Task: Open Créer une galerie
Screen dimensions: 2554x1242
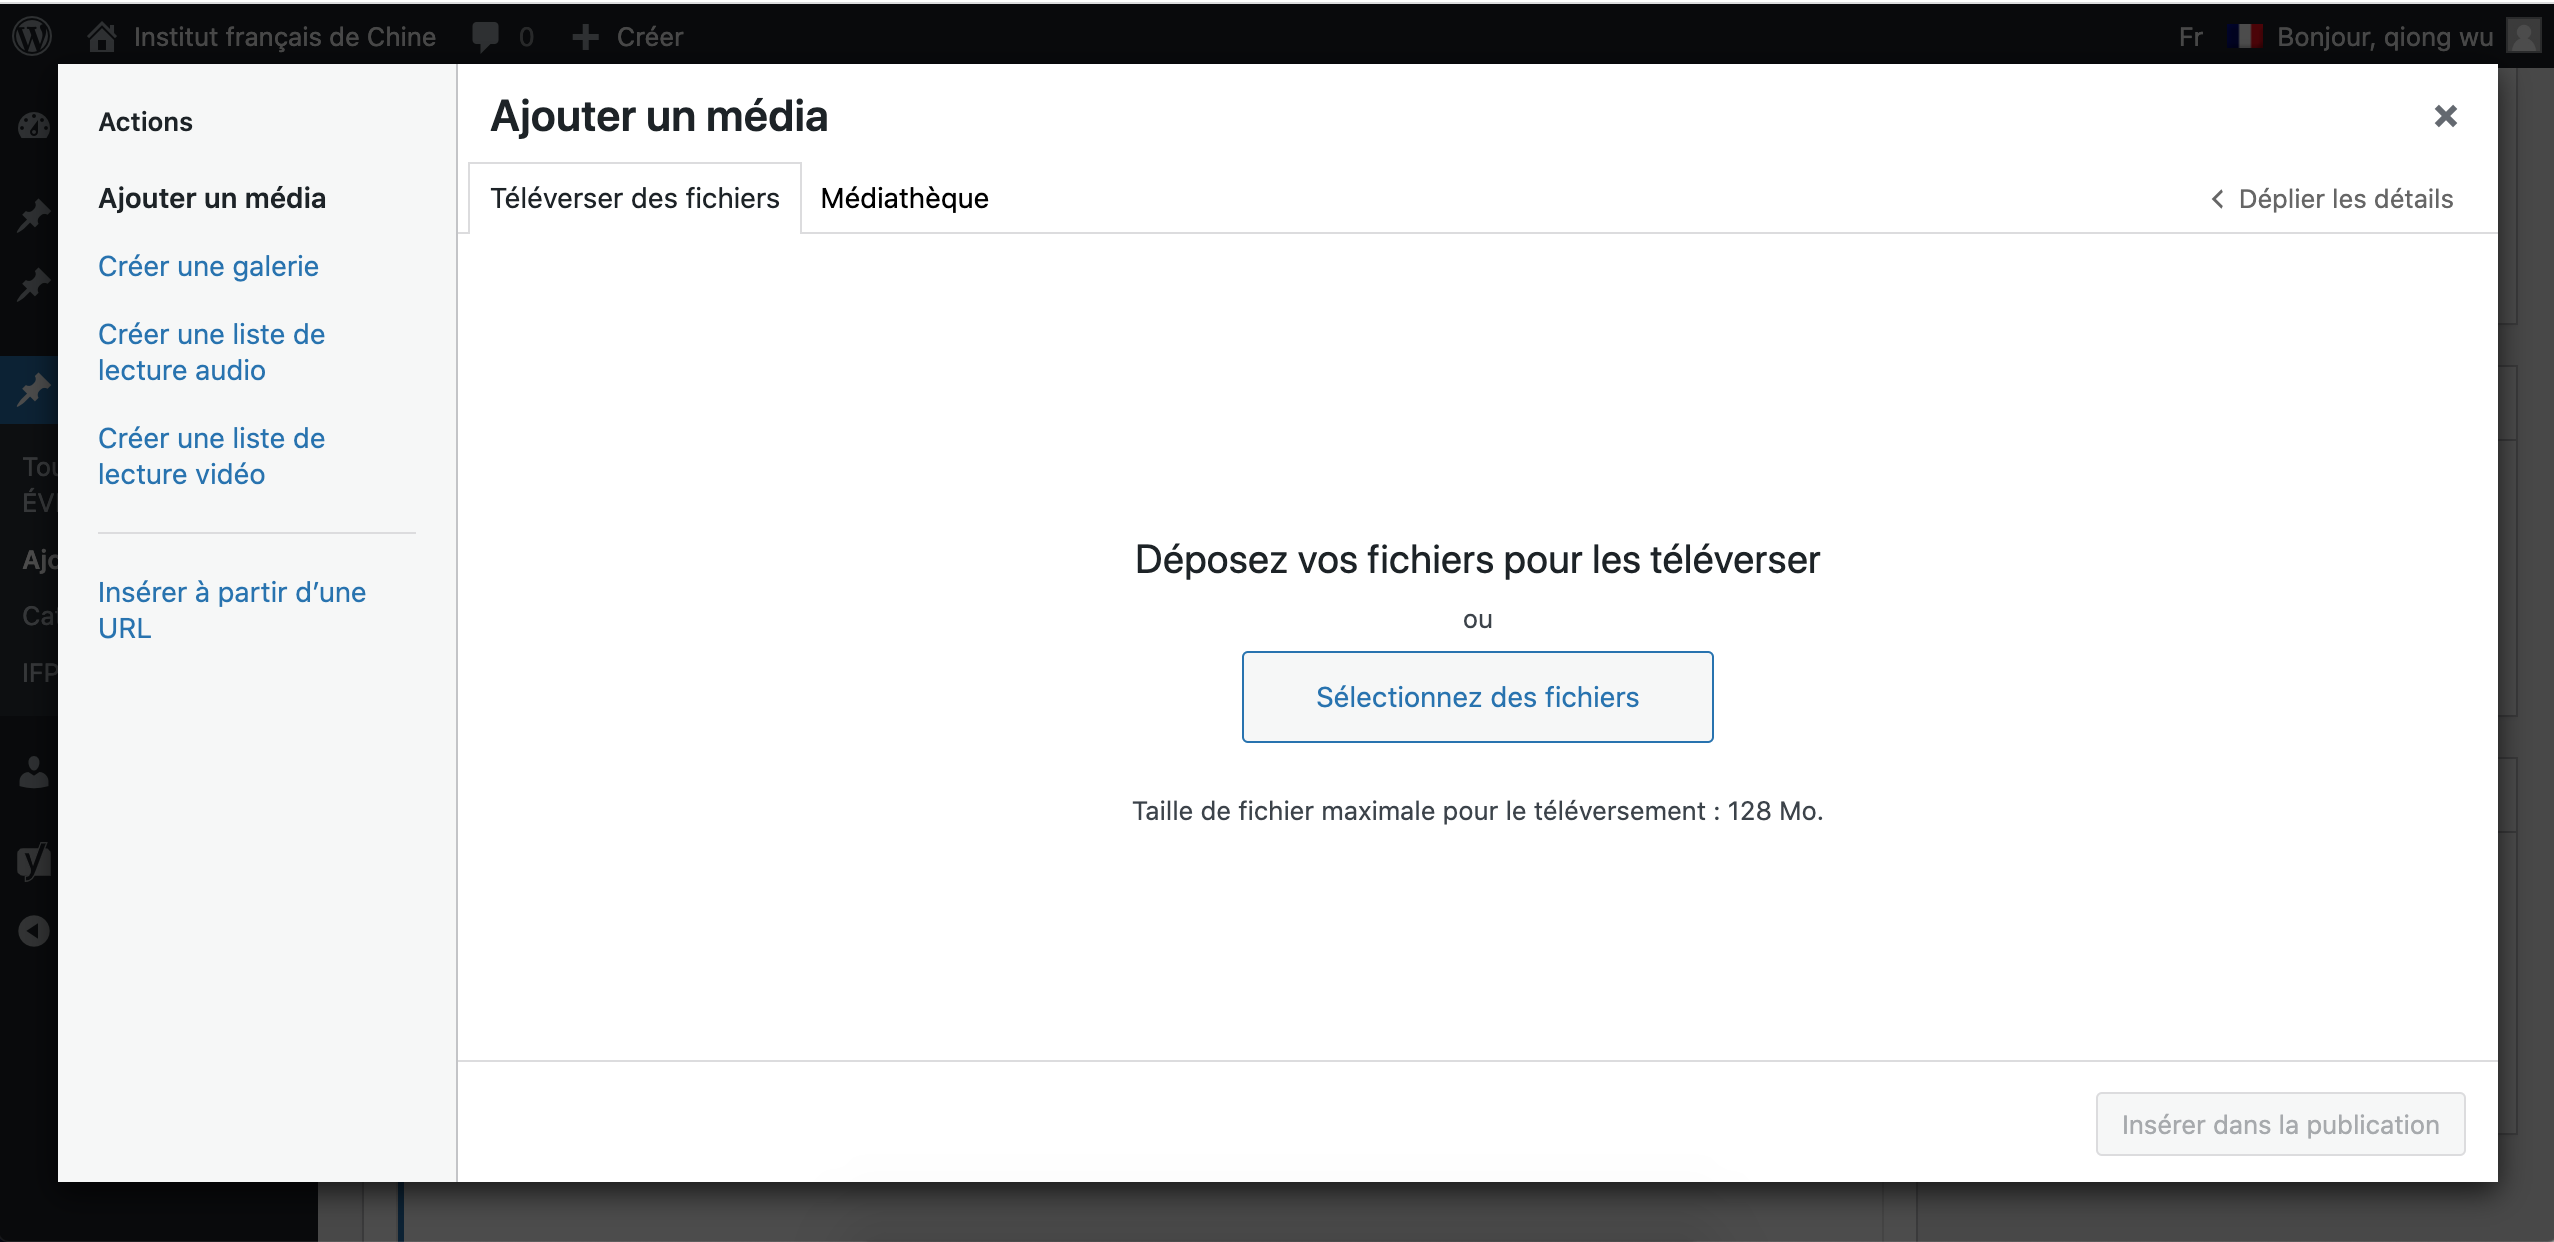Action: 208,266
